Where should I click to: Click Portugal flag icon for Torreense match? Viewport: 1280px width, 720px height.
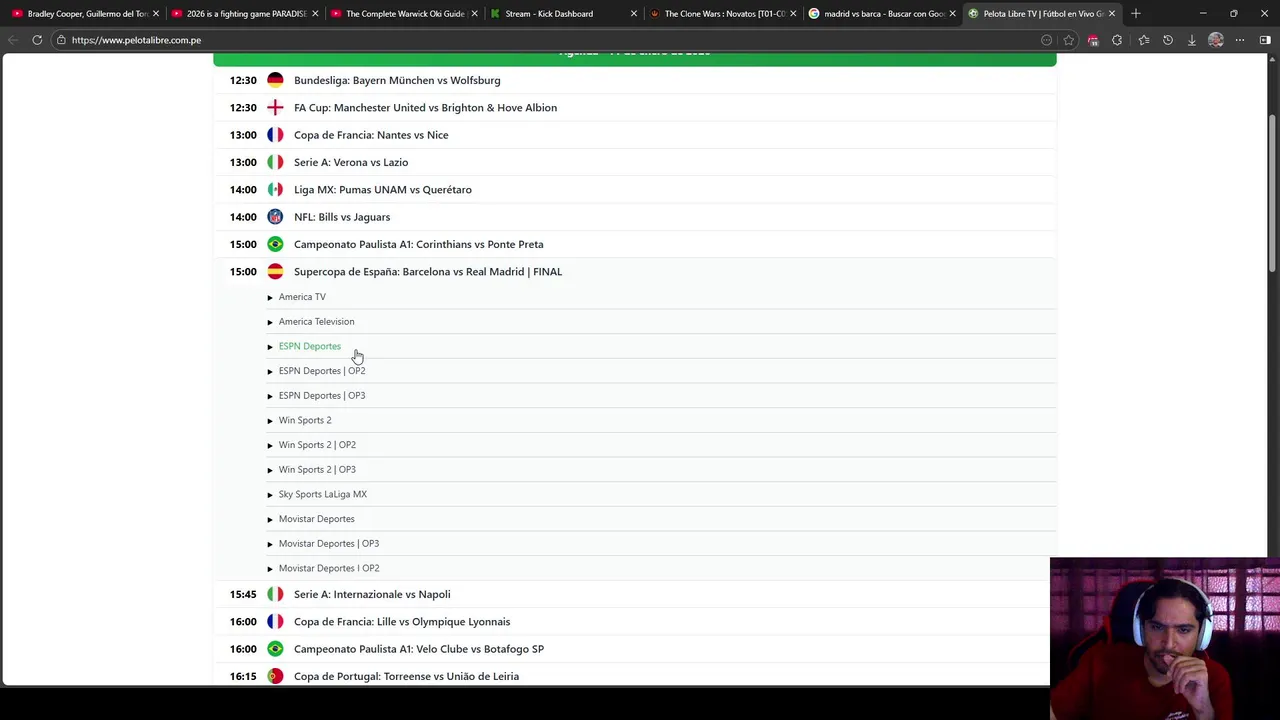(x=275, y=676)
